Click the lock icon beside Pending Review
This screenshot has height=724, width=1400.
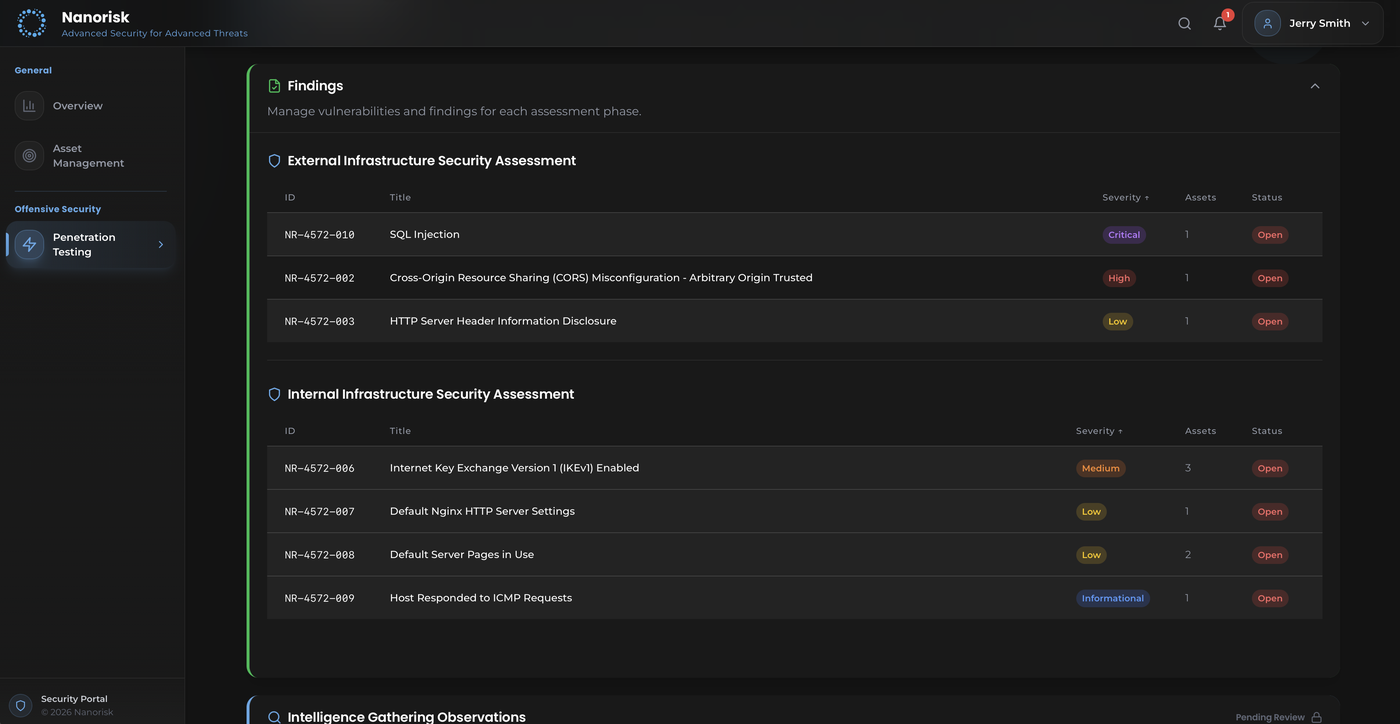click(x=1316, y=717)
